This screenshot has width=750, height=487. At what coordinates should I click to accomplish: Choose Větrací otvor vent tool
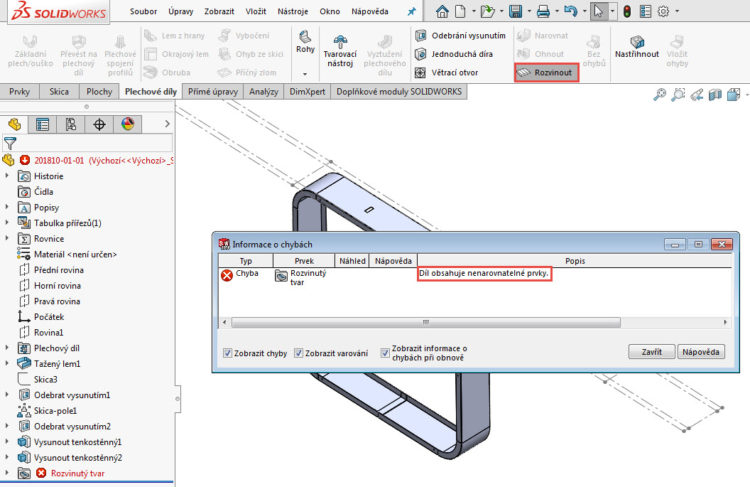click(446, 73)
